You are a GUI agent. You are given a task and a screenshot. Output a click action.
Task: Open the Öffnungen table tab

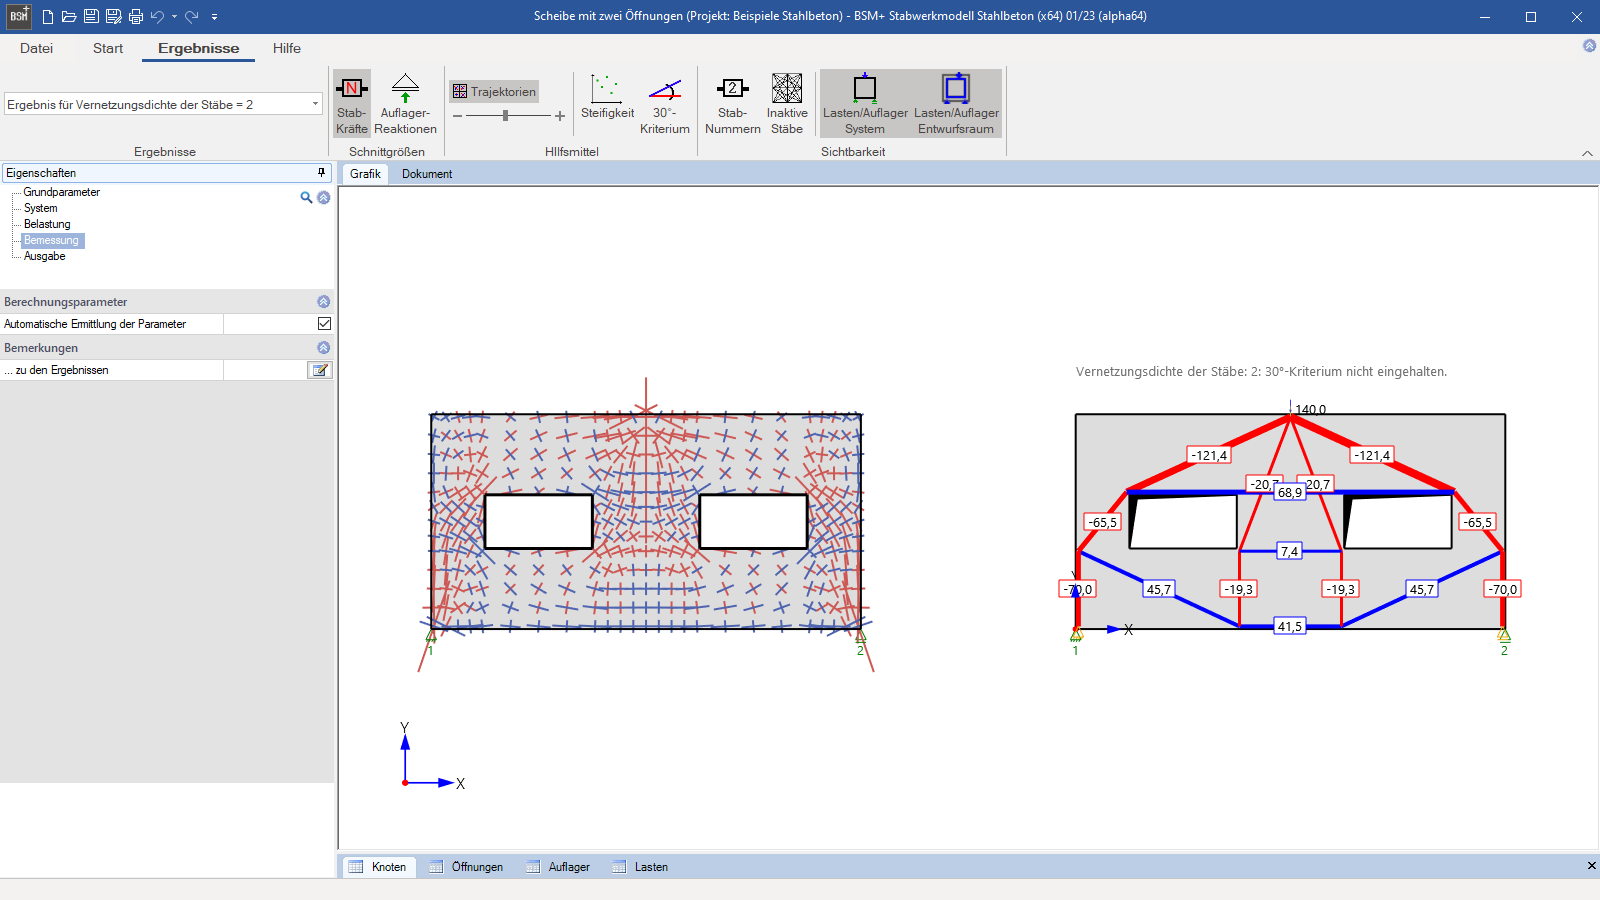467,867
